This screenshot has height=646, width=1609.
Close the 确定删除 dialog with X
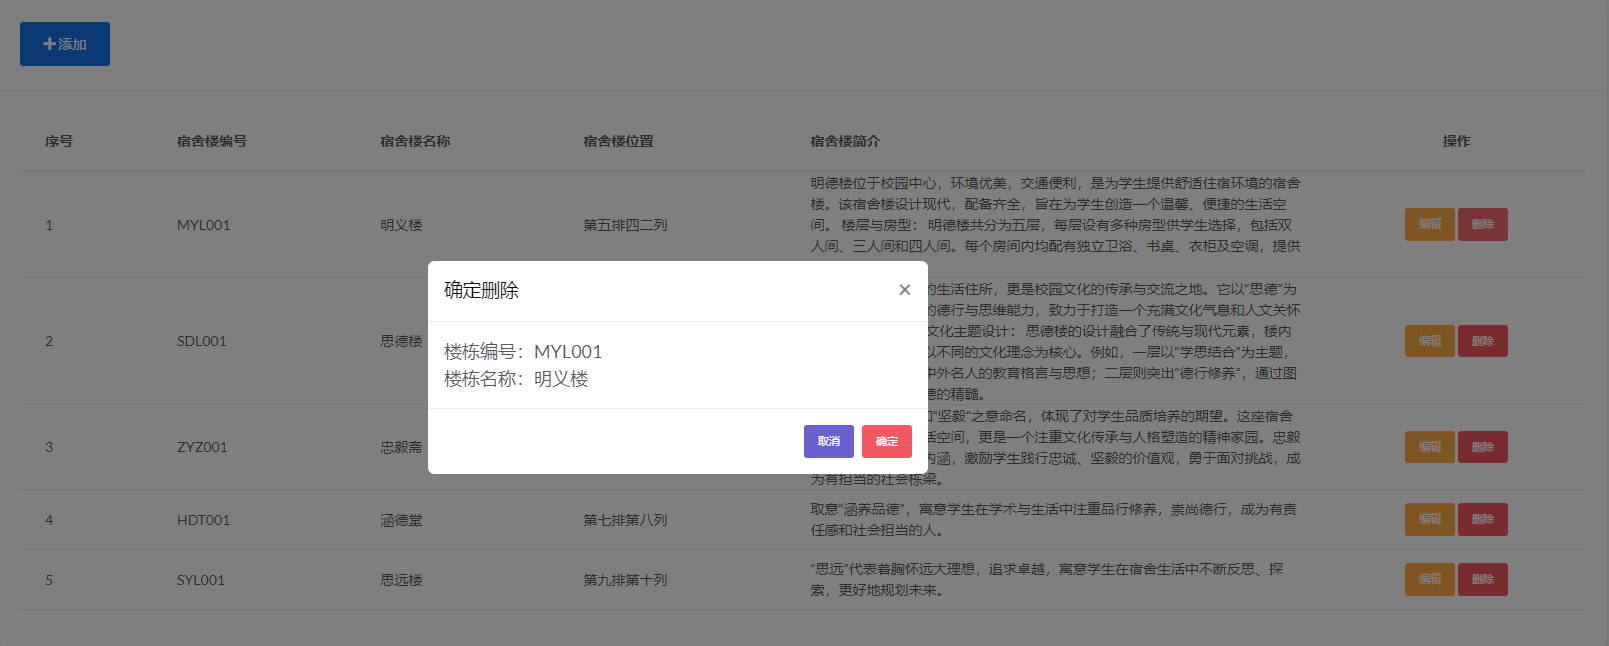click(x=904, y=290)
